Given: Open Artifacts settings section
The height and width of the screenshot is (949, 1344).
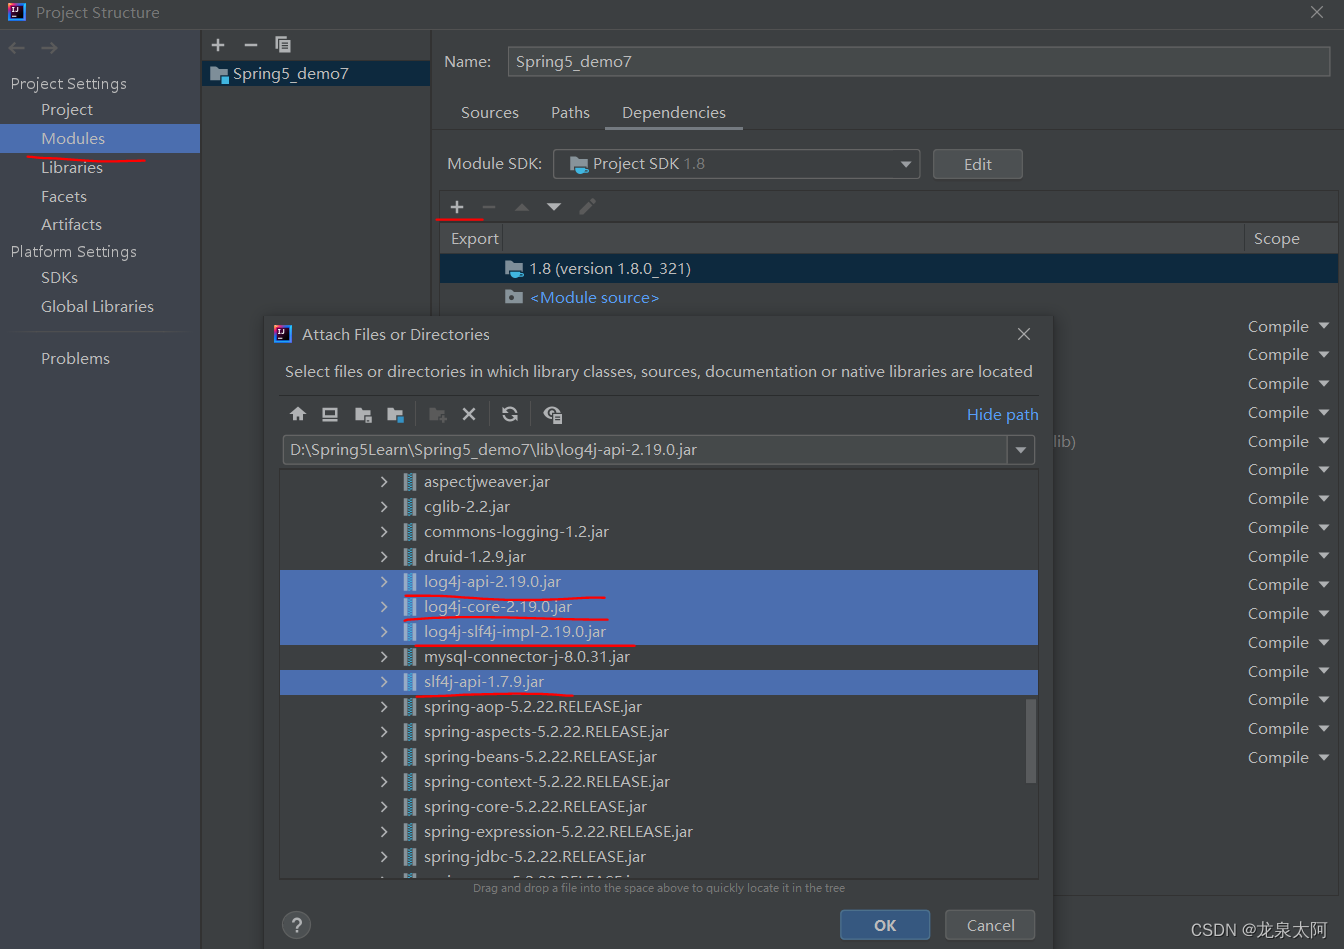Looking at the screenshot, I should [71, 225].
